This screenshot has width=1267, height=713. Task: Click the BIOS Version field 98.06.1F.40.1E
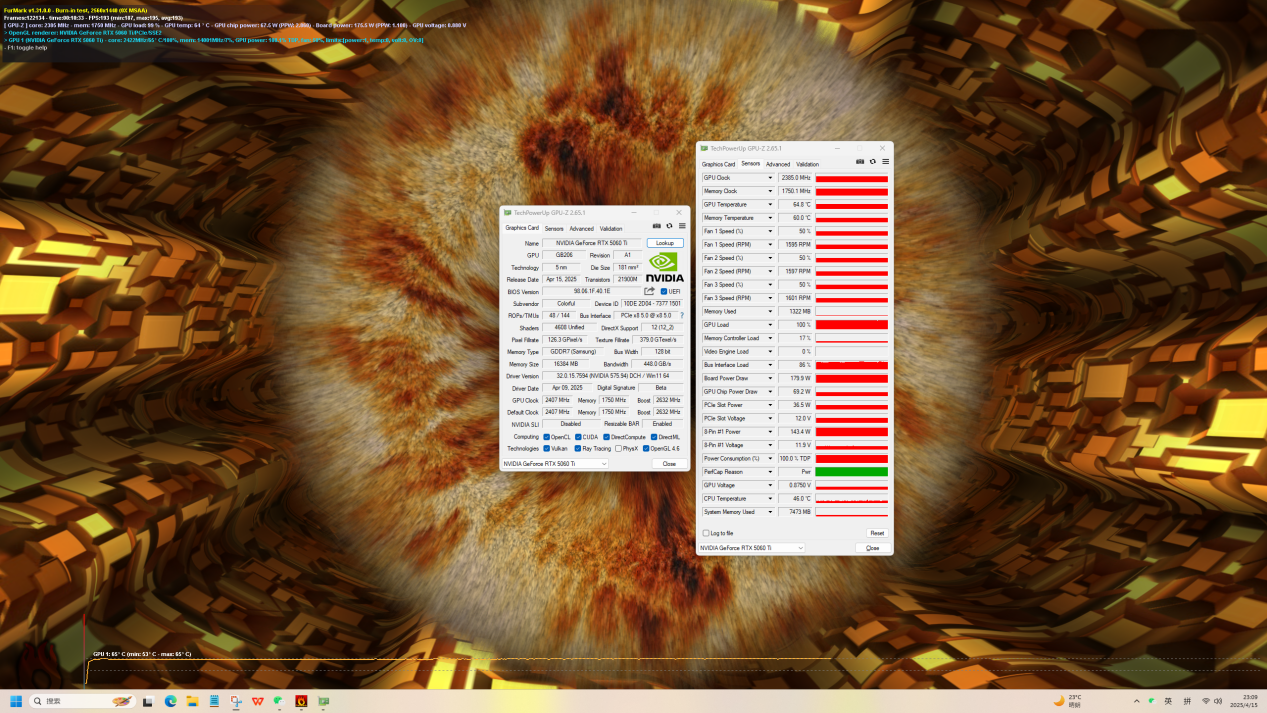click(x=591, y=291)
